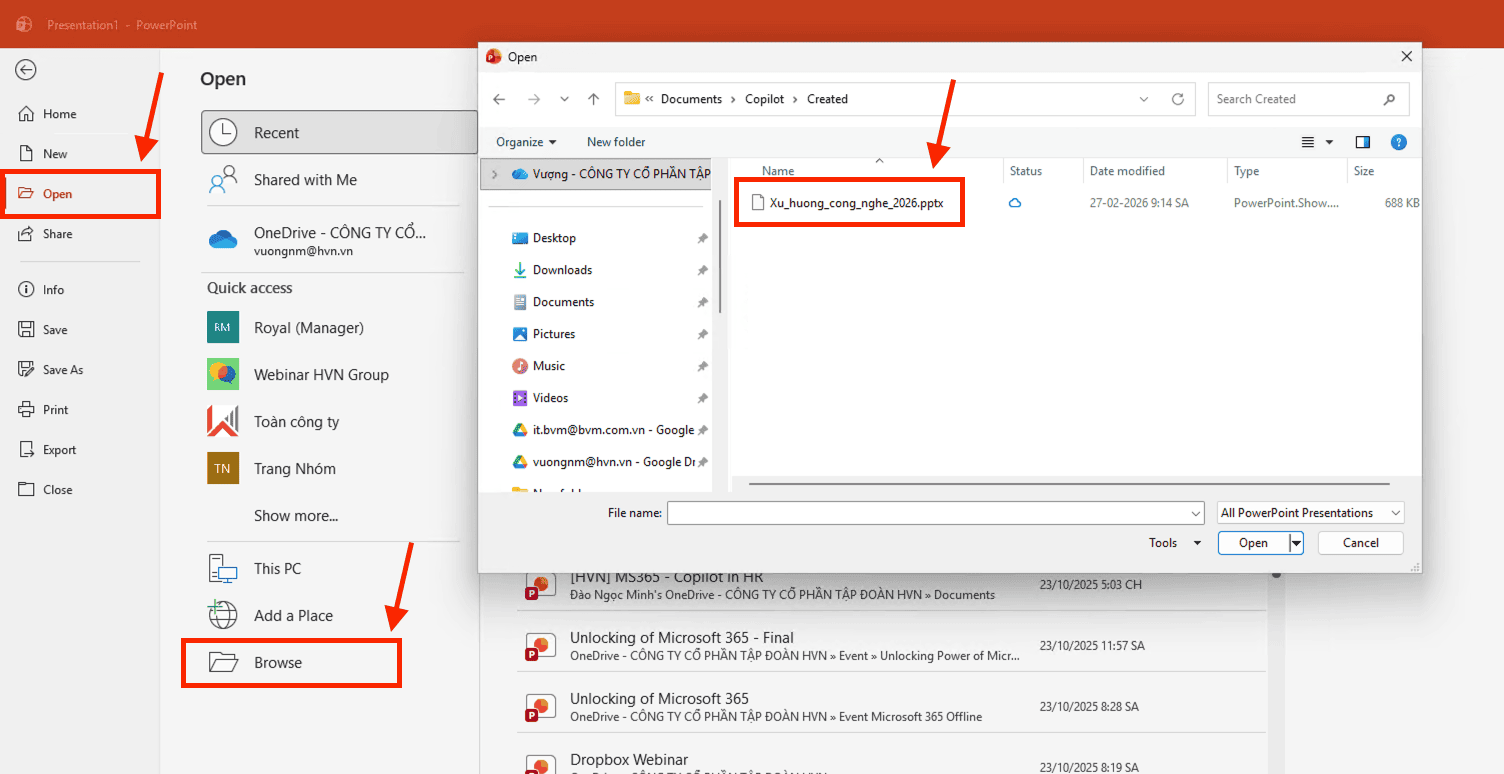Click the Show more... link
Viewport: 1504px width, 774px height.
click(x=296, y=516)
